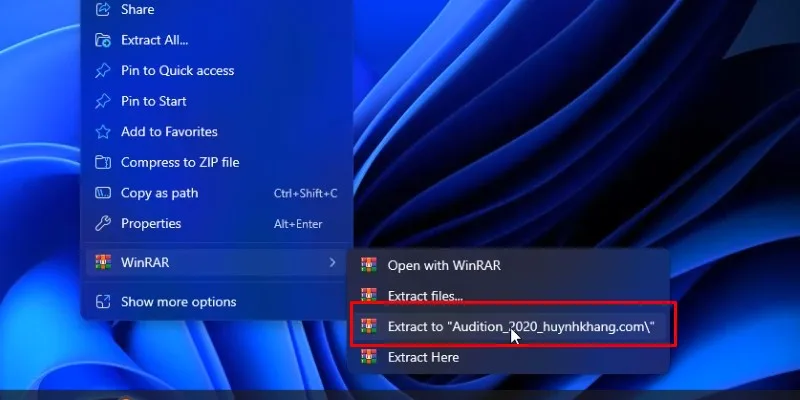The height and width of the screenshot is (400, 800).
Task: Click the Show more options icon
Action: pos(103,302)
